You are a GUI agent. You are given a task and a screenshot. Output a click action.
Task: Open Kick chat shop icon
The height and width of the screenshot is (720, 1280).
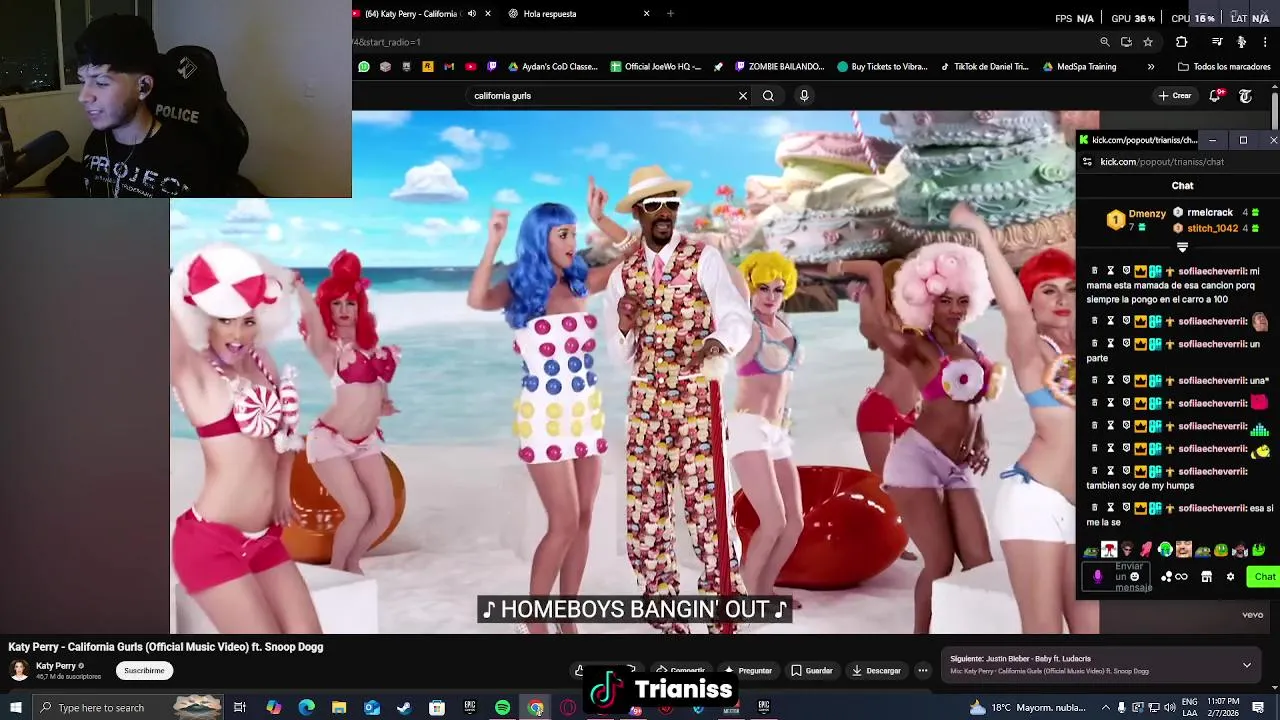[x=1206, y=577]
